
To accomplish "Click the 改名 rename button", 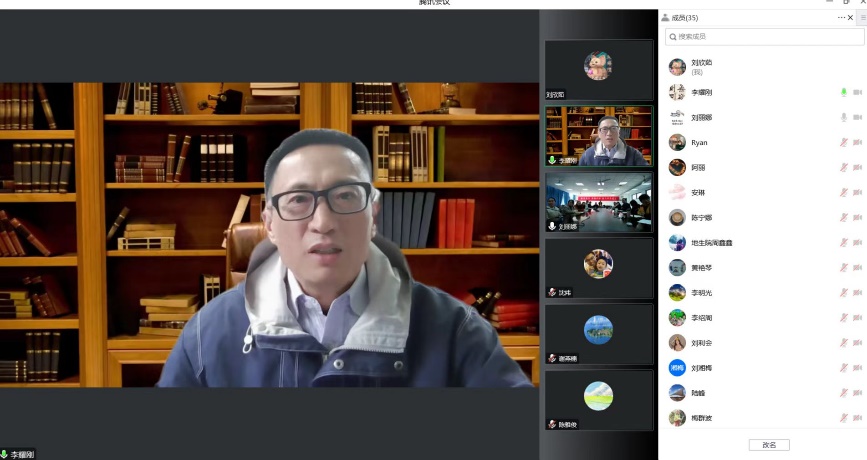I will coord(769,445).
